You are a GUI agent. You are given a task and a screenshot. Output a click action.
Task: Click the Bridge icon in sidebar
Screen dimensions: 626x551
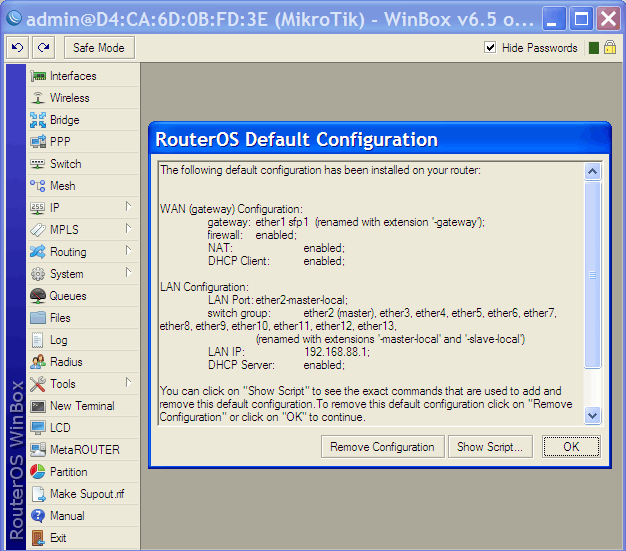click(38, 120)
